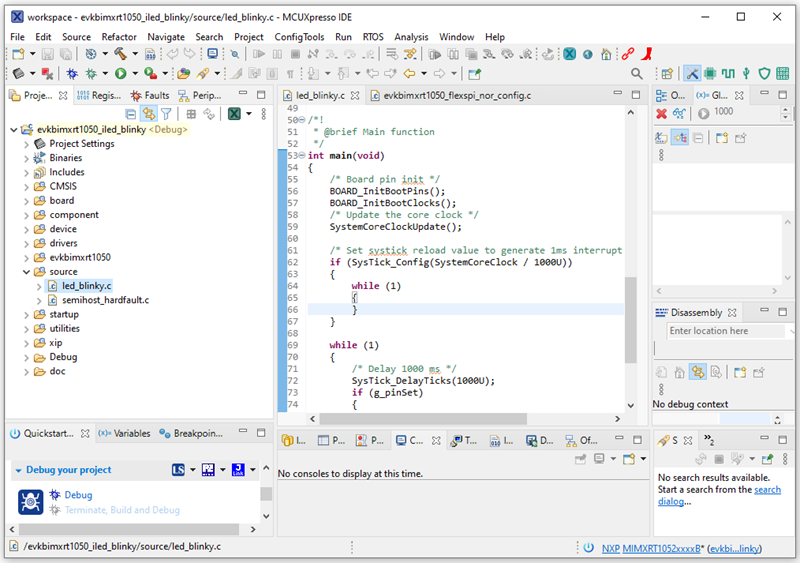
Task: Open the dropdown arrow next to Run button
Action: point(135,74)
